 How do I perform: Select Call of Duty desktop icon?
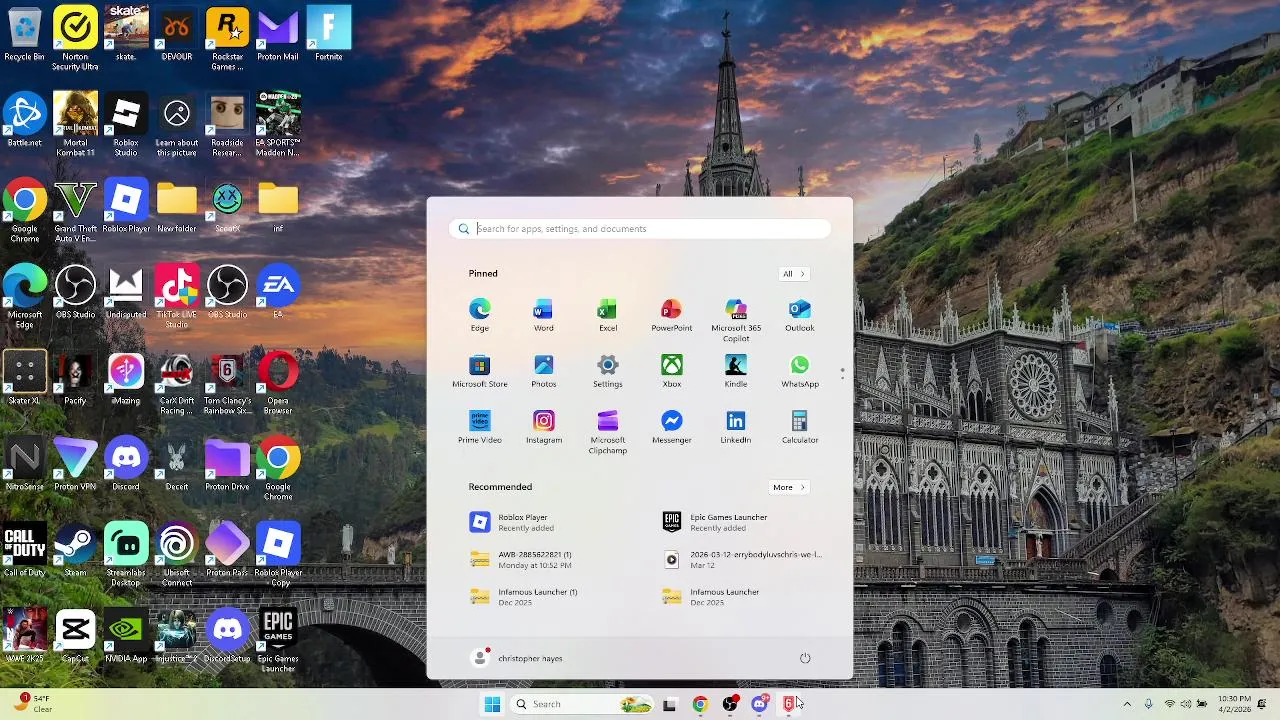pyautogui.click(x=24, y=550)
